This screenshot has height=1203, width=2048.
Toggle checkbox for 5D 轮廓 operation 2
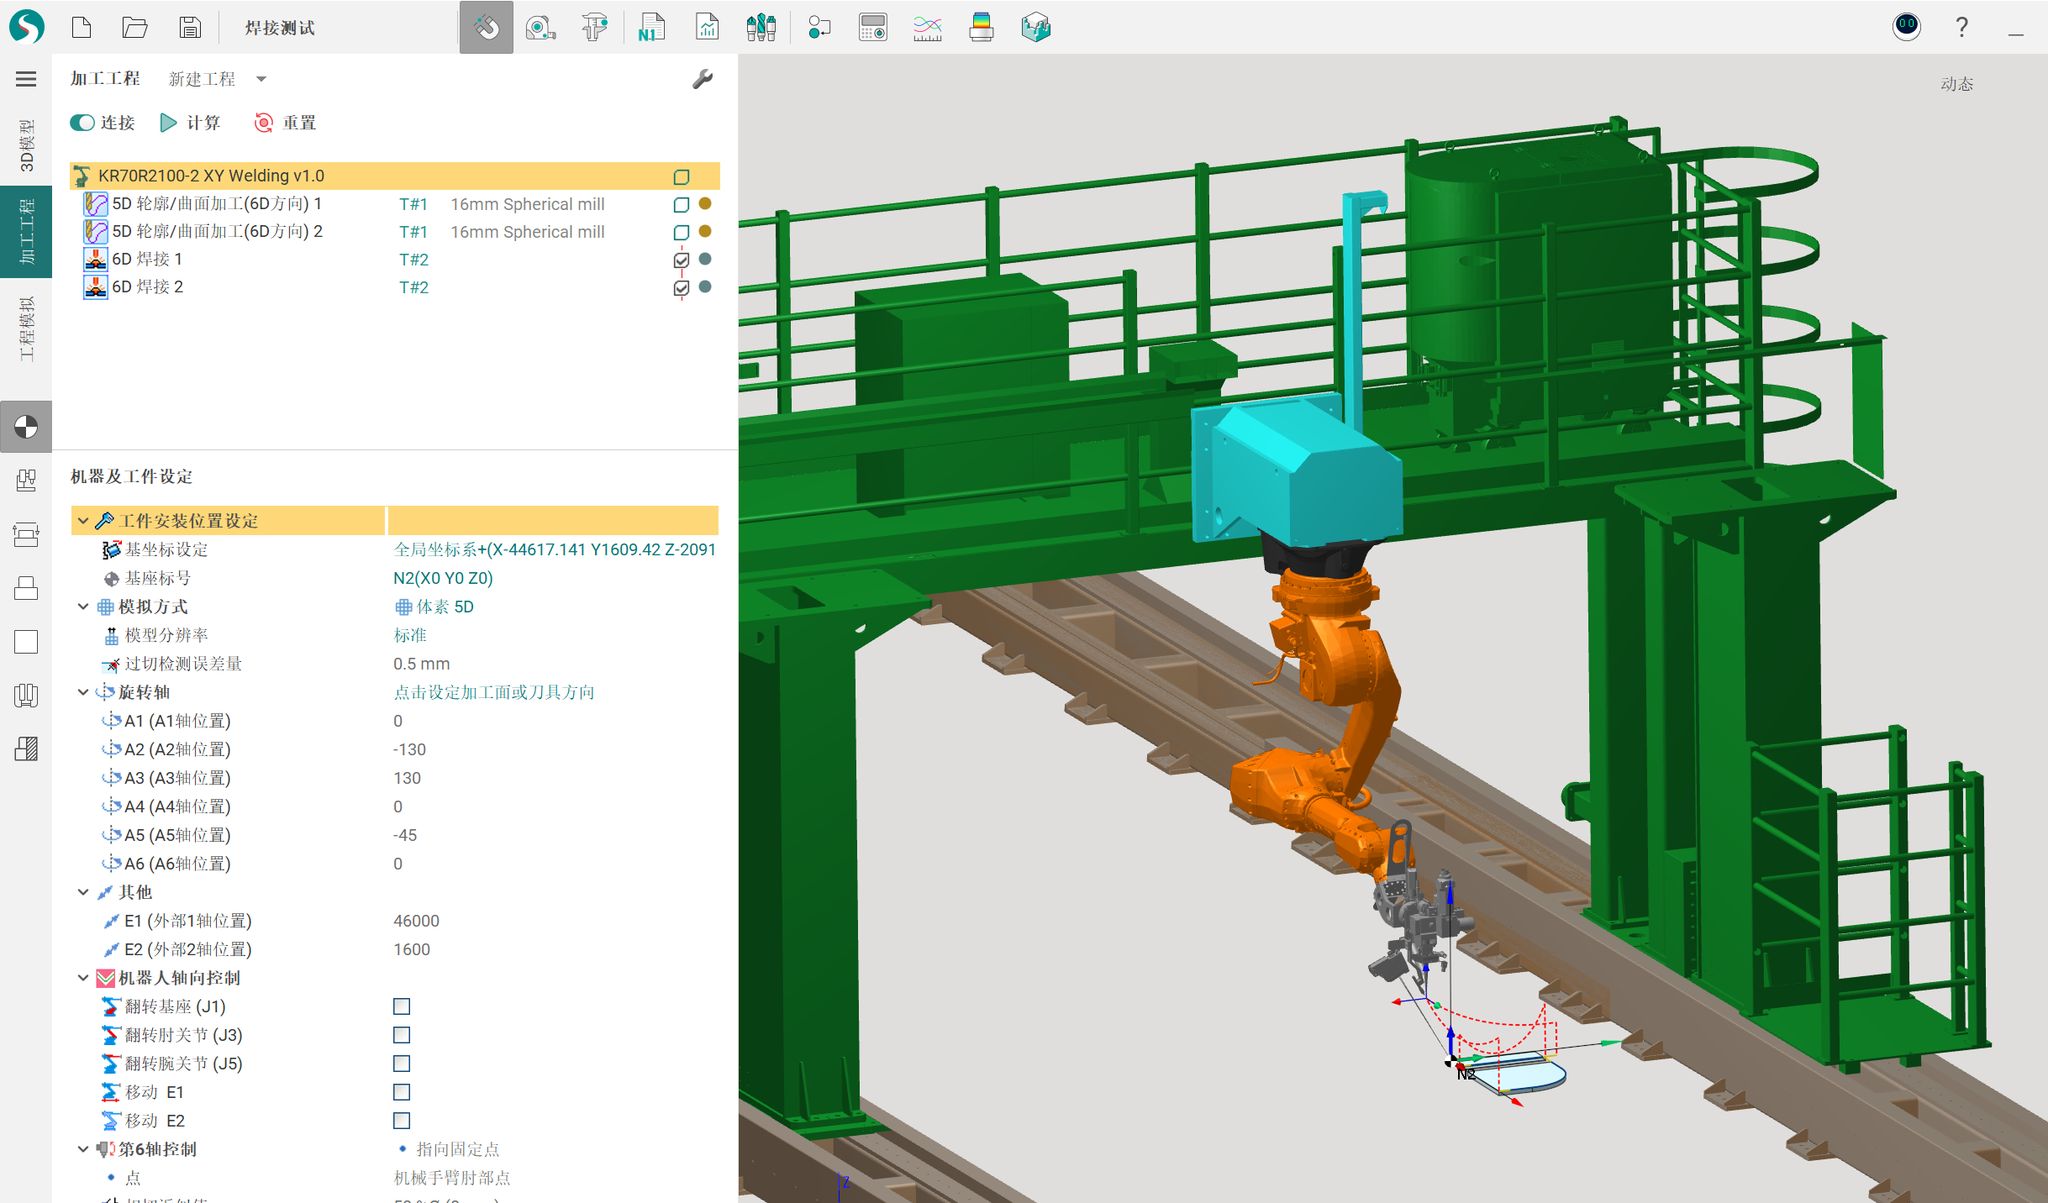click(681, 232)
